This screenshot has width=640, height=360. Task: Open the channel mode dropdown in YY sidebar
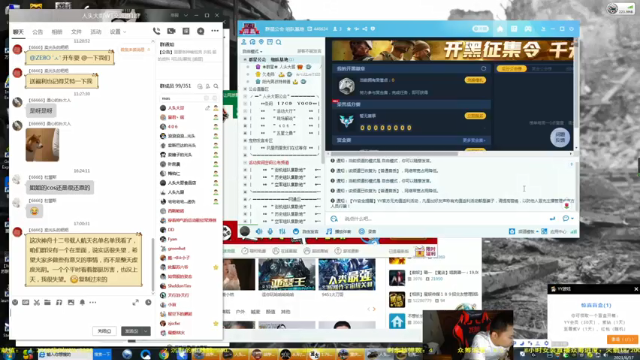[x=252, y=51]
